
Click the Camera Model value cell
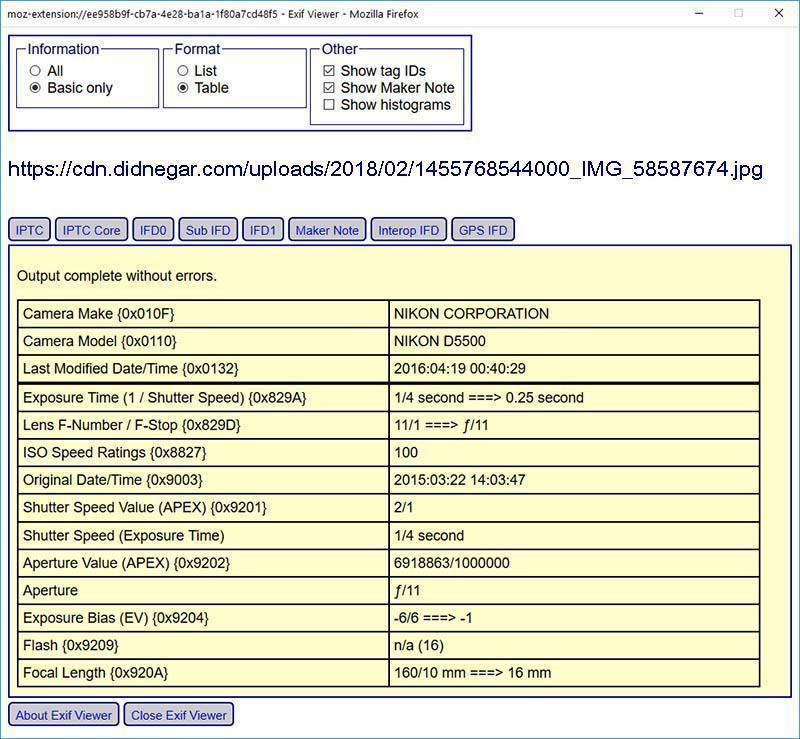573,342
